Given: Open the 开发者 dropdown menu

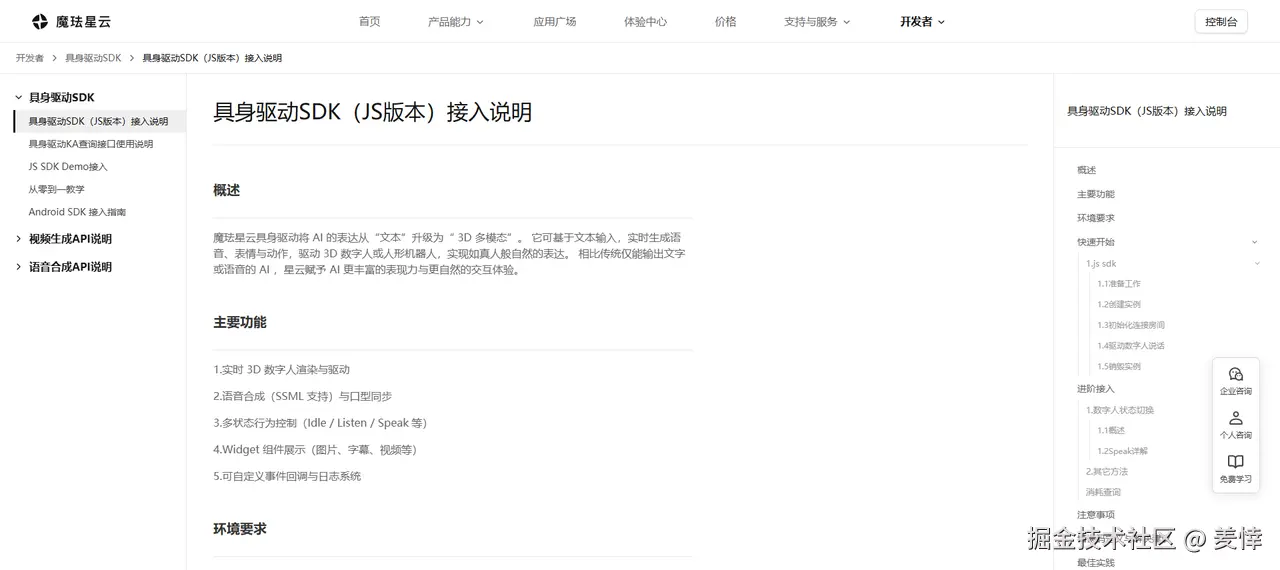Looking at the screenshot, I should 922,21.
